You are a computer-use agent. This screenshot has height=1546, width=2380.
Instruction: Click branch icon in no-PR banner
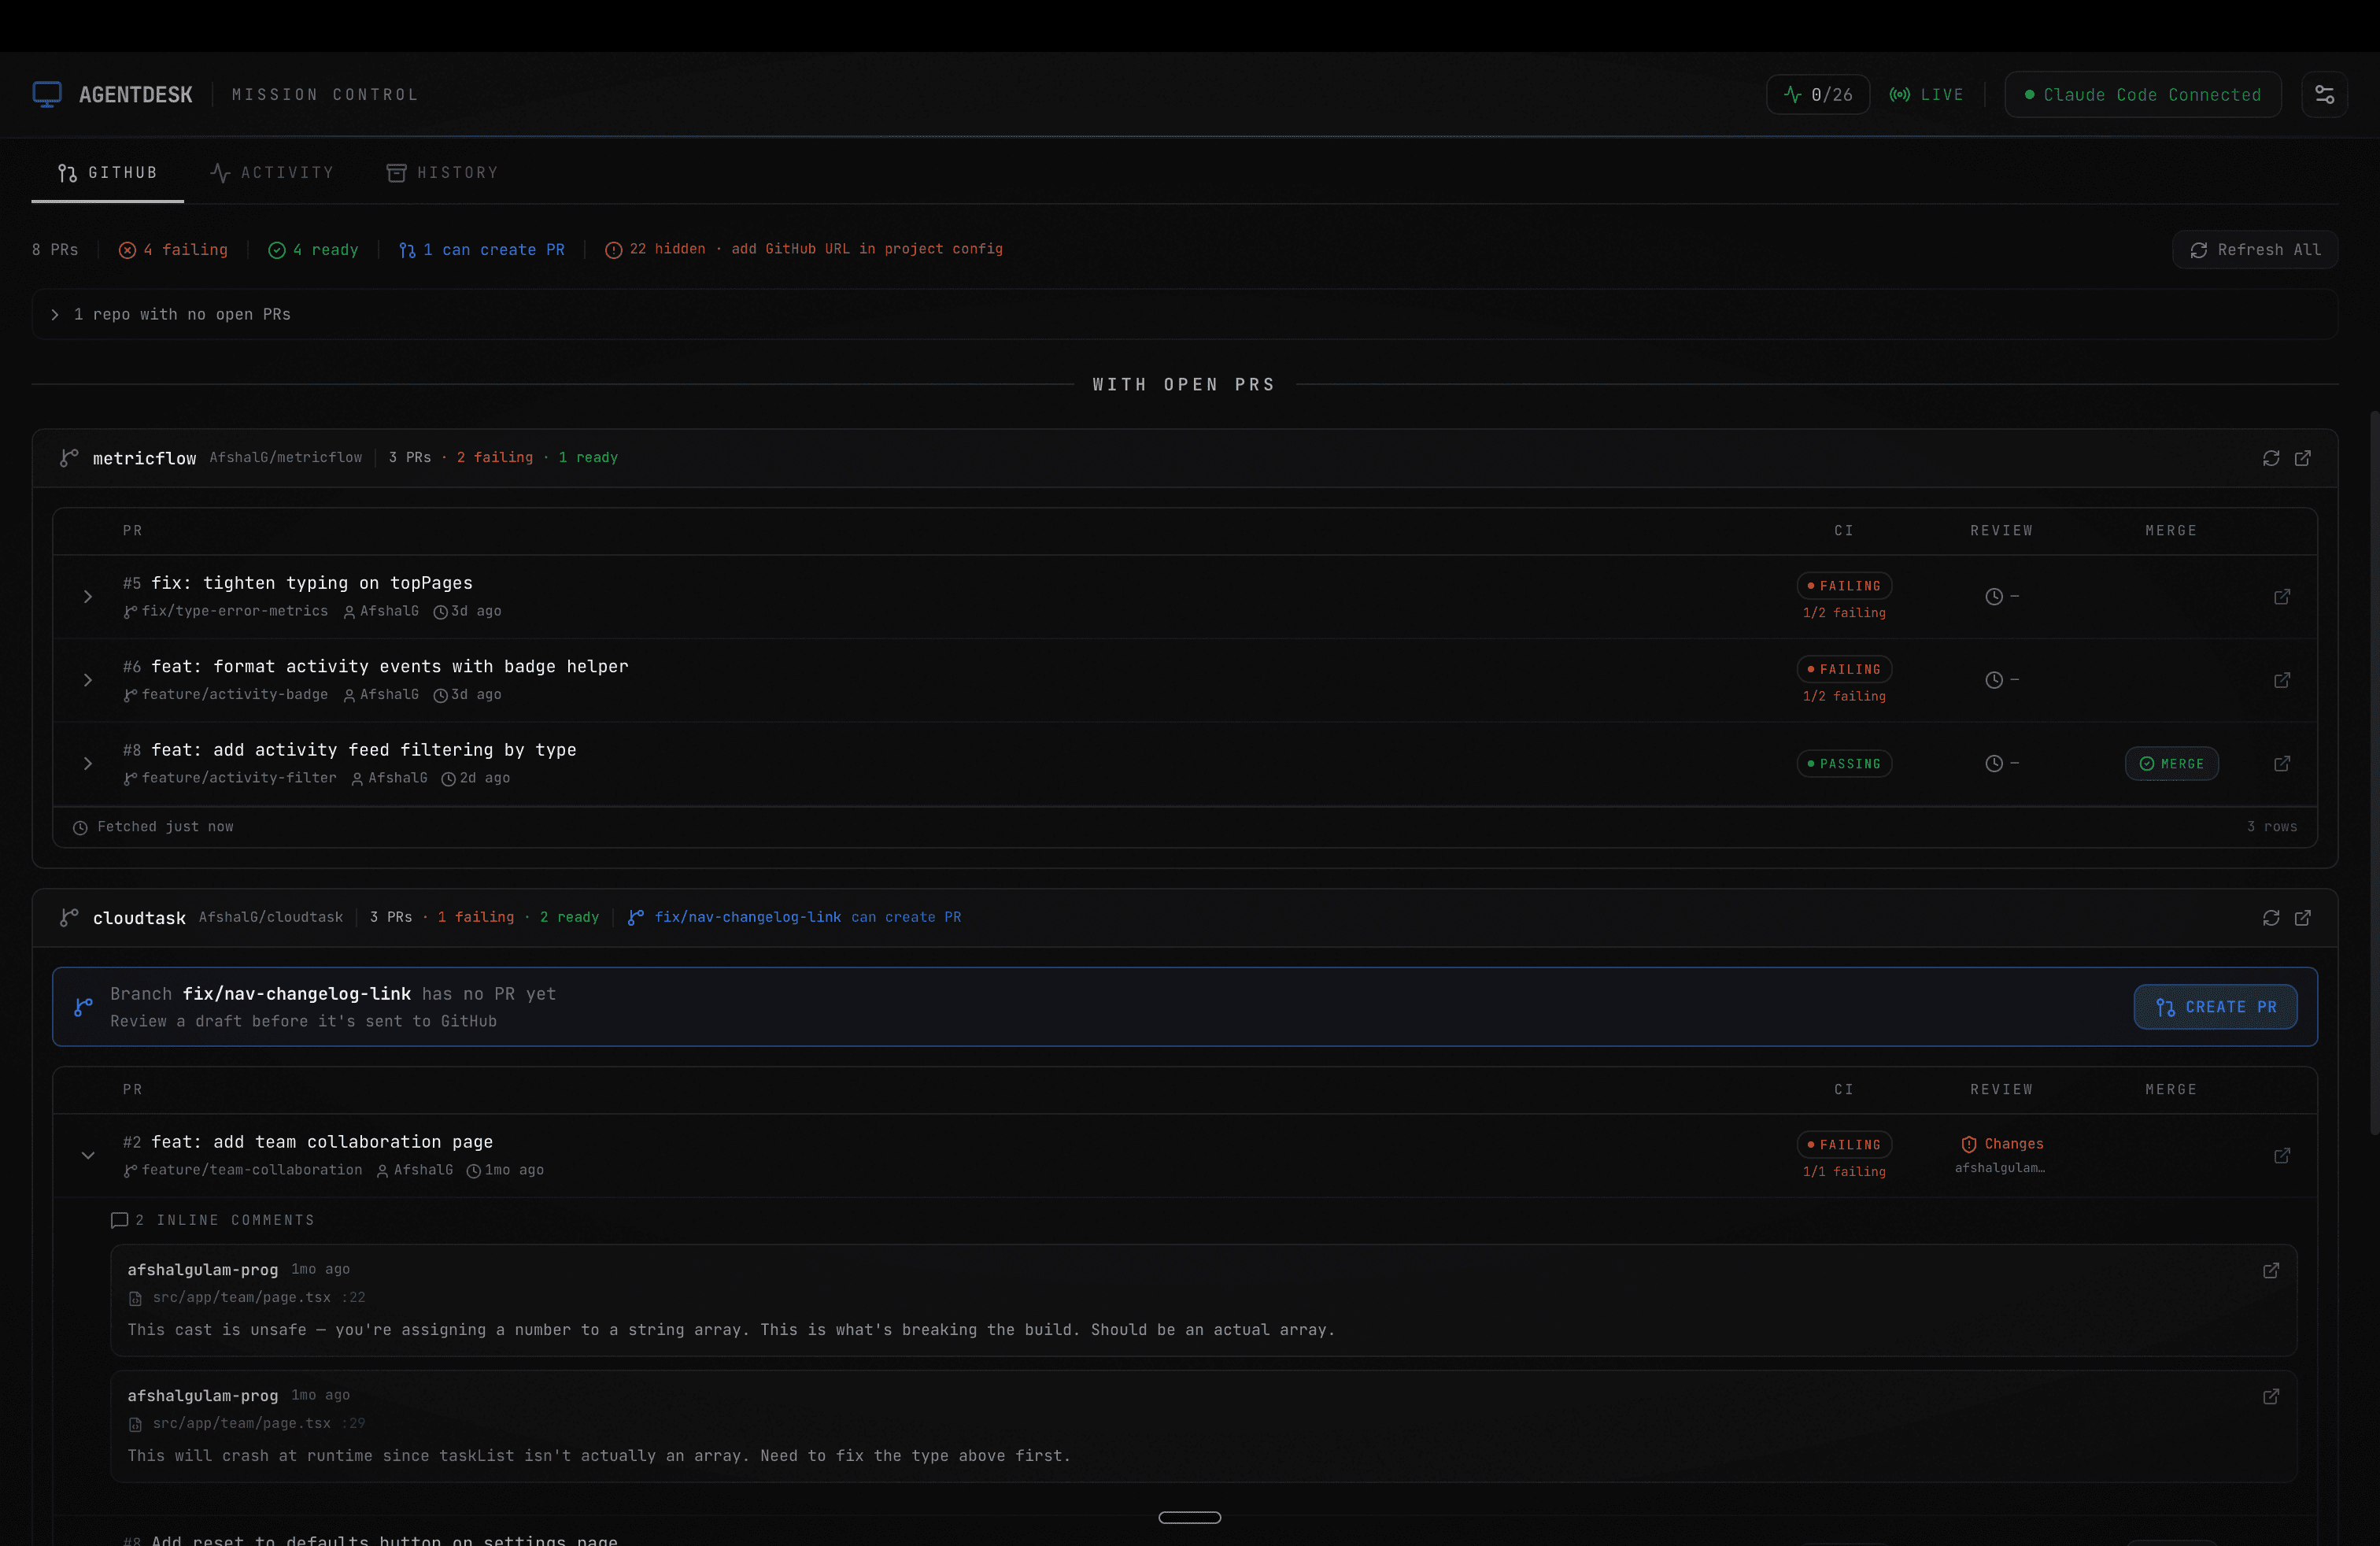[x=84, y=1007]
